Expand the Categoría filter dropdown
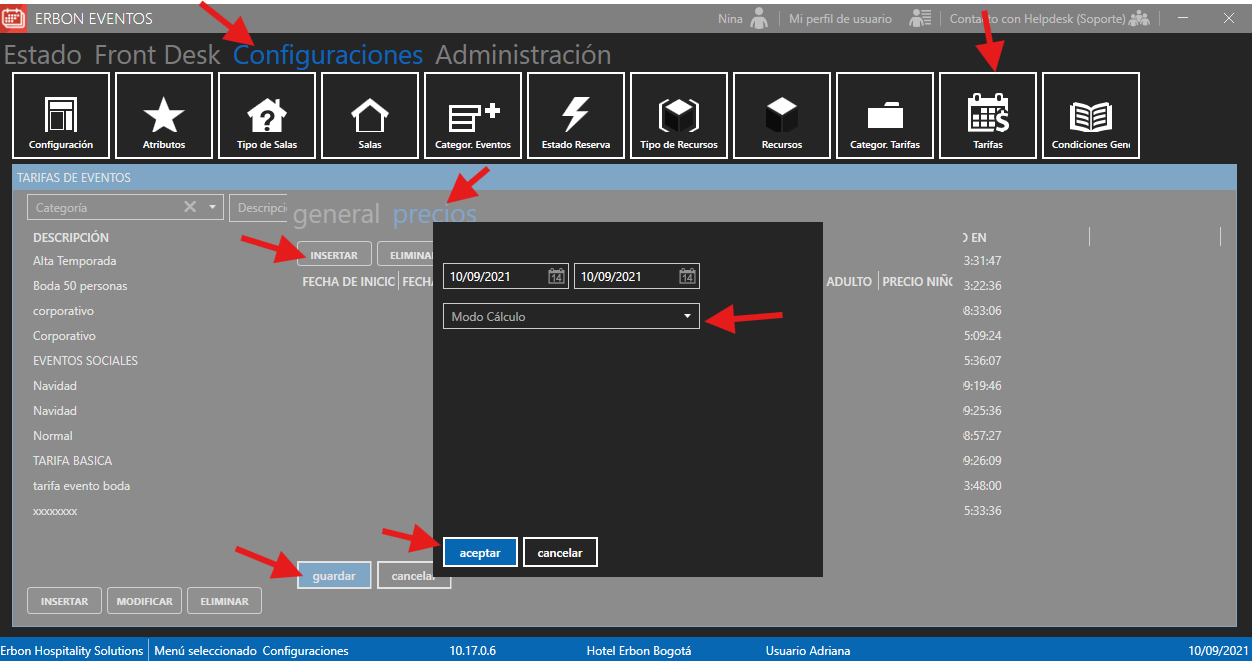The image size is (1252, 661). (x=212, y=207)
